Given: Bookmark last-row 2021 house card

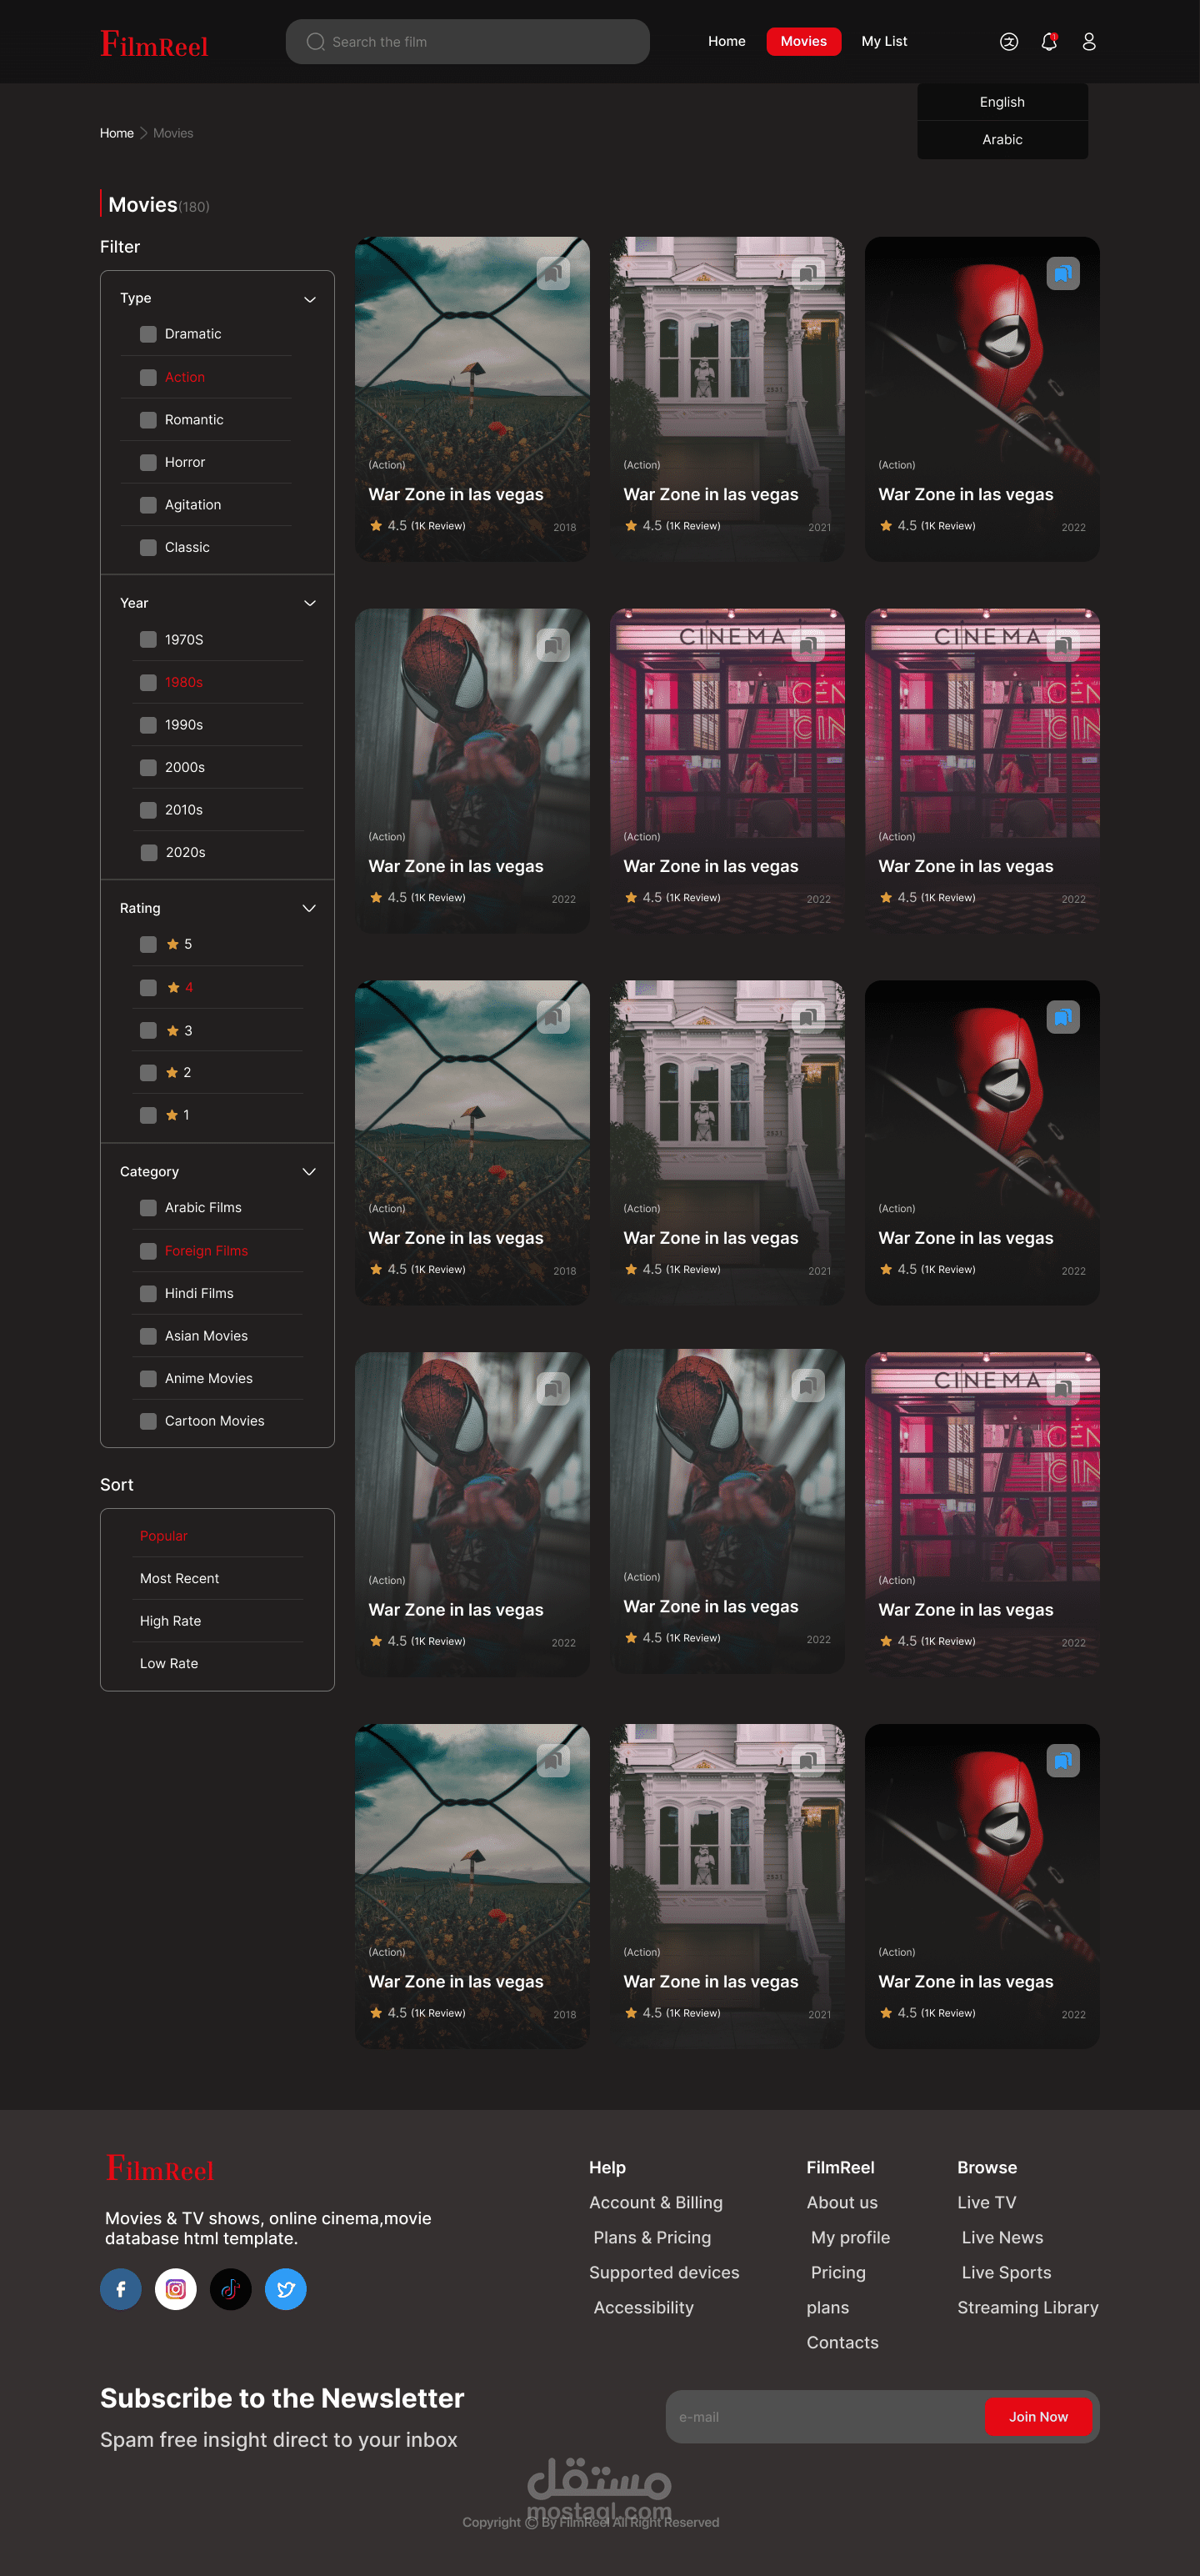Looking at the screenshot, I should click(x=808, y=1761).
